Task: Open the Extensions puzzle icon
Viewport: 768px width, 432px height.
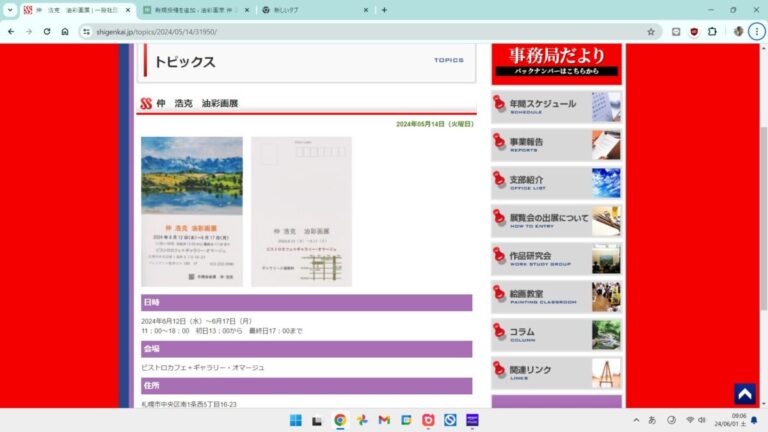Action: pos(712,32)
